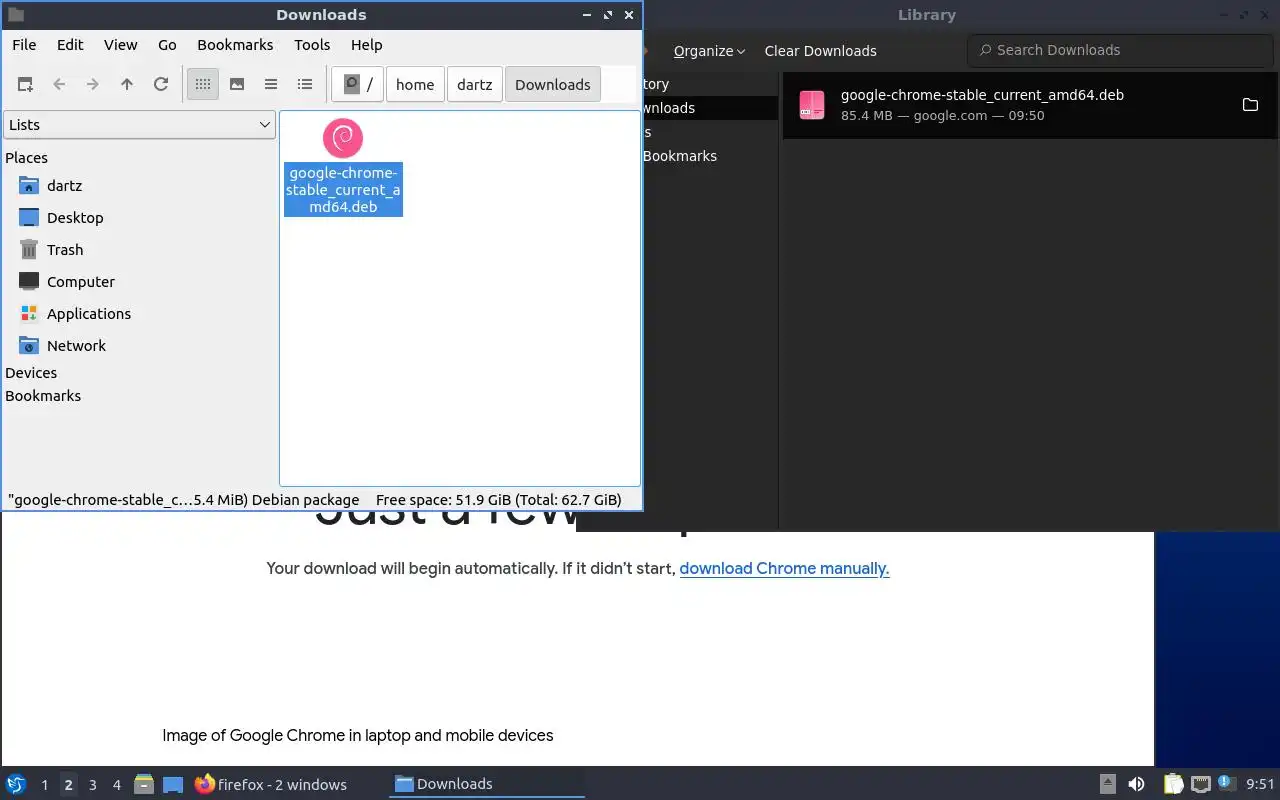This screenshot has height=800, width=1280.
Task: Click the home path button
Action: click(x=415, y=85)
